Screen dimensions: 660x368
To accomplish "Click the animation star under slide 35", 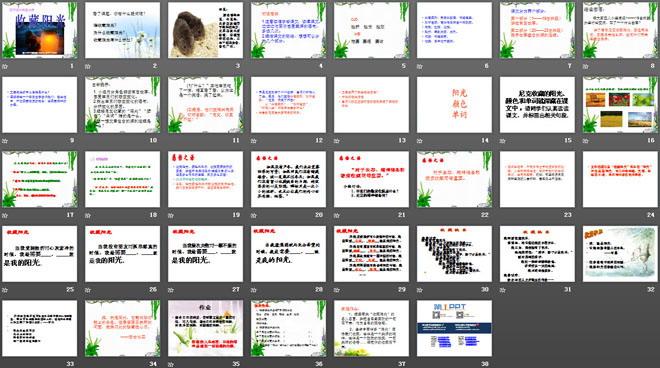I will [x=170, y=364].
